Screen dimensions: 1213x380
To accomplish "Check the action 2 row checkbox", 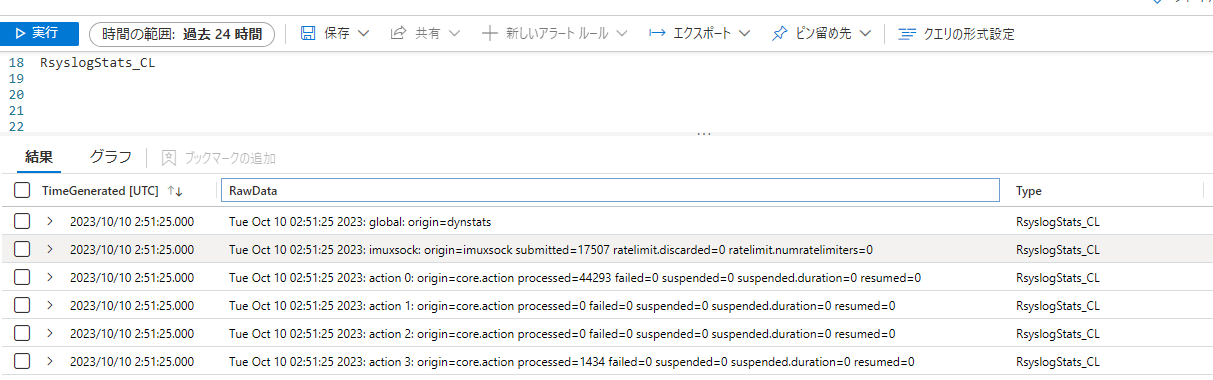I will coord(22,333).
